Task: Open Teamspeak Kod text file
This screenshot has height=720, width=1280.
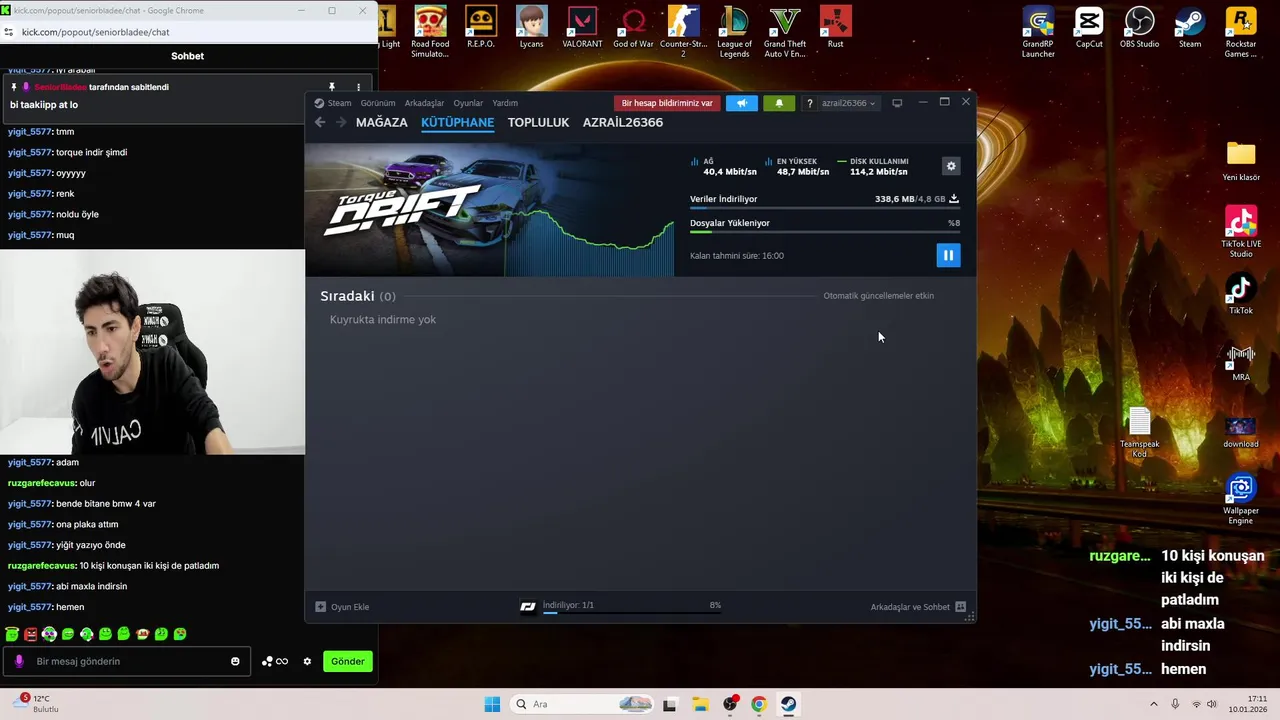Action: click(x=1139, y=432)
